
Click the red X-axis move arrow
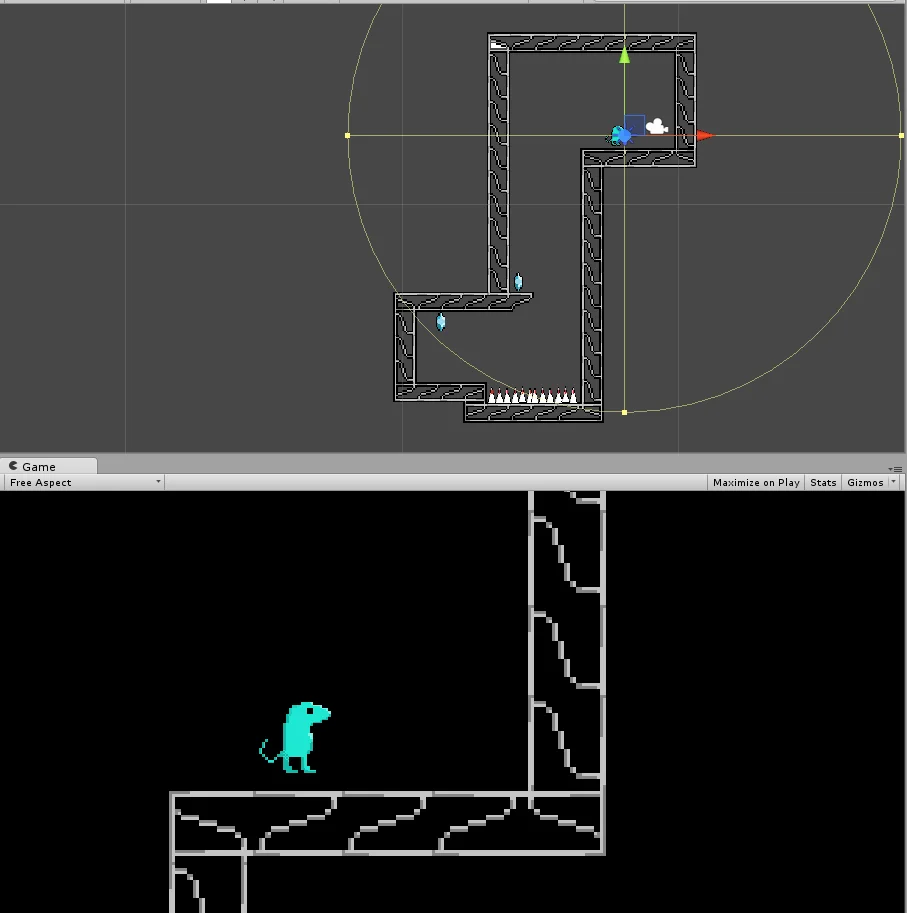pyautogui.click(x=705, y=135)
